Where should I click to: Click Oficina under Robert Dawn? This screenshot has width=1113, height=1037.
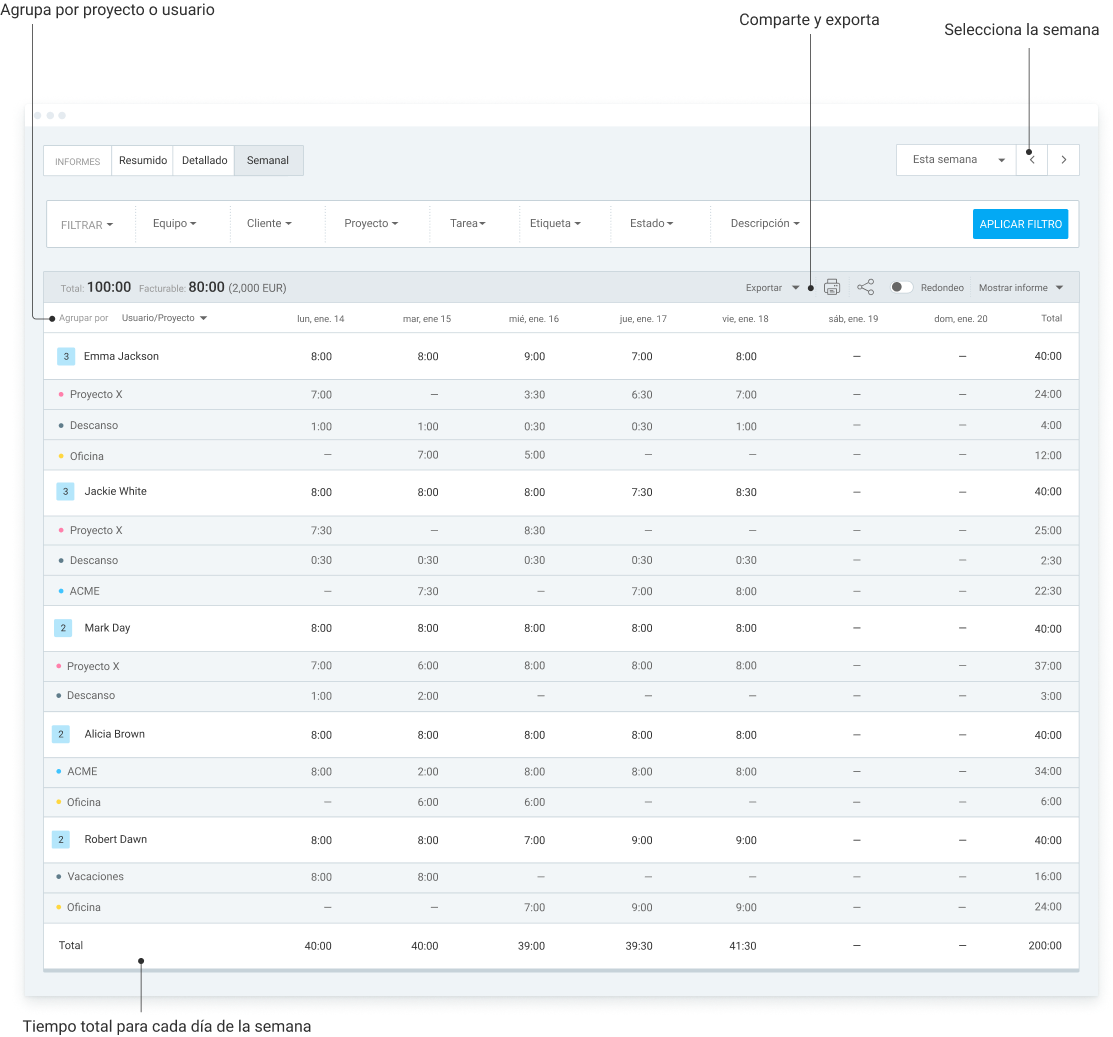[x=84, y=908]
